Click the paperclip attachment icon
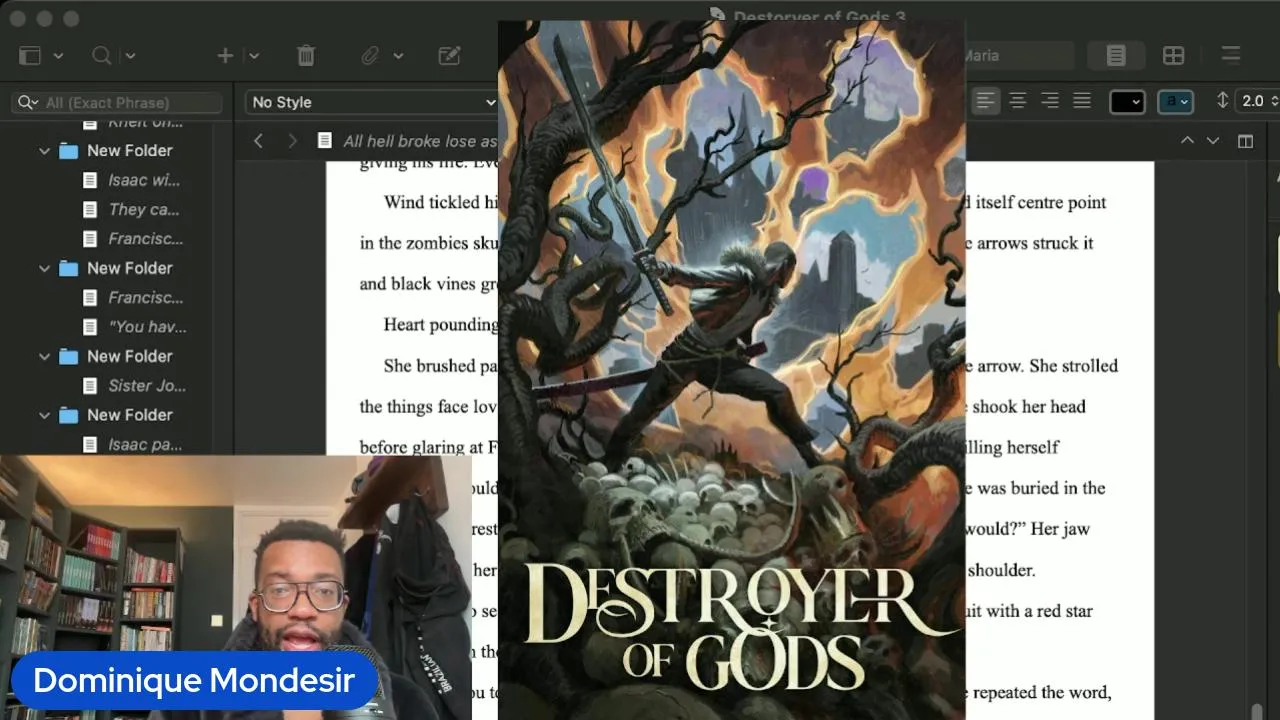The width and height of the screenshot is (1280, 720). [370, 56]
